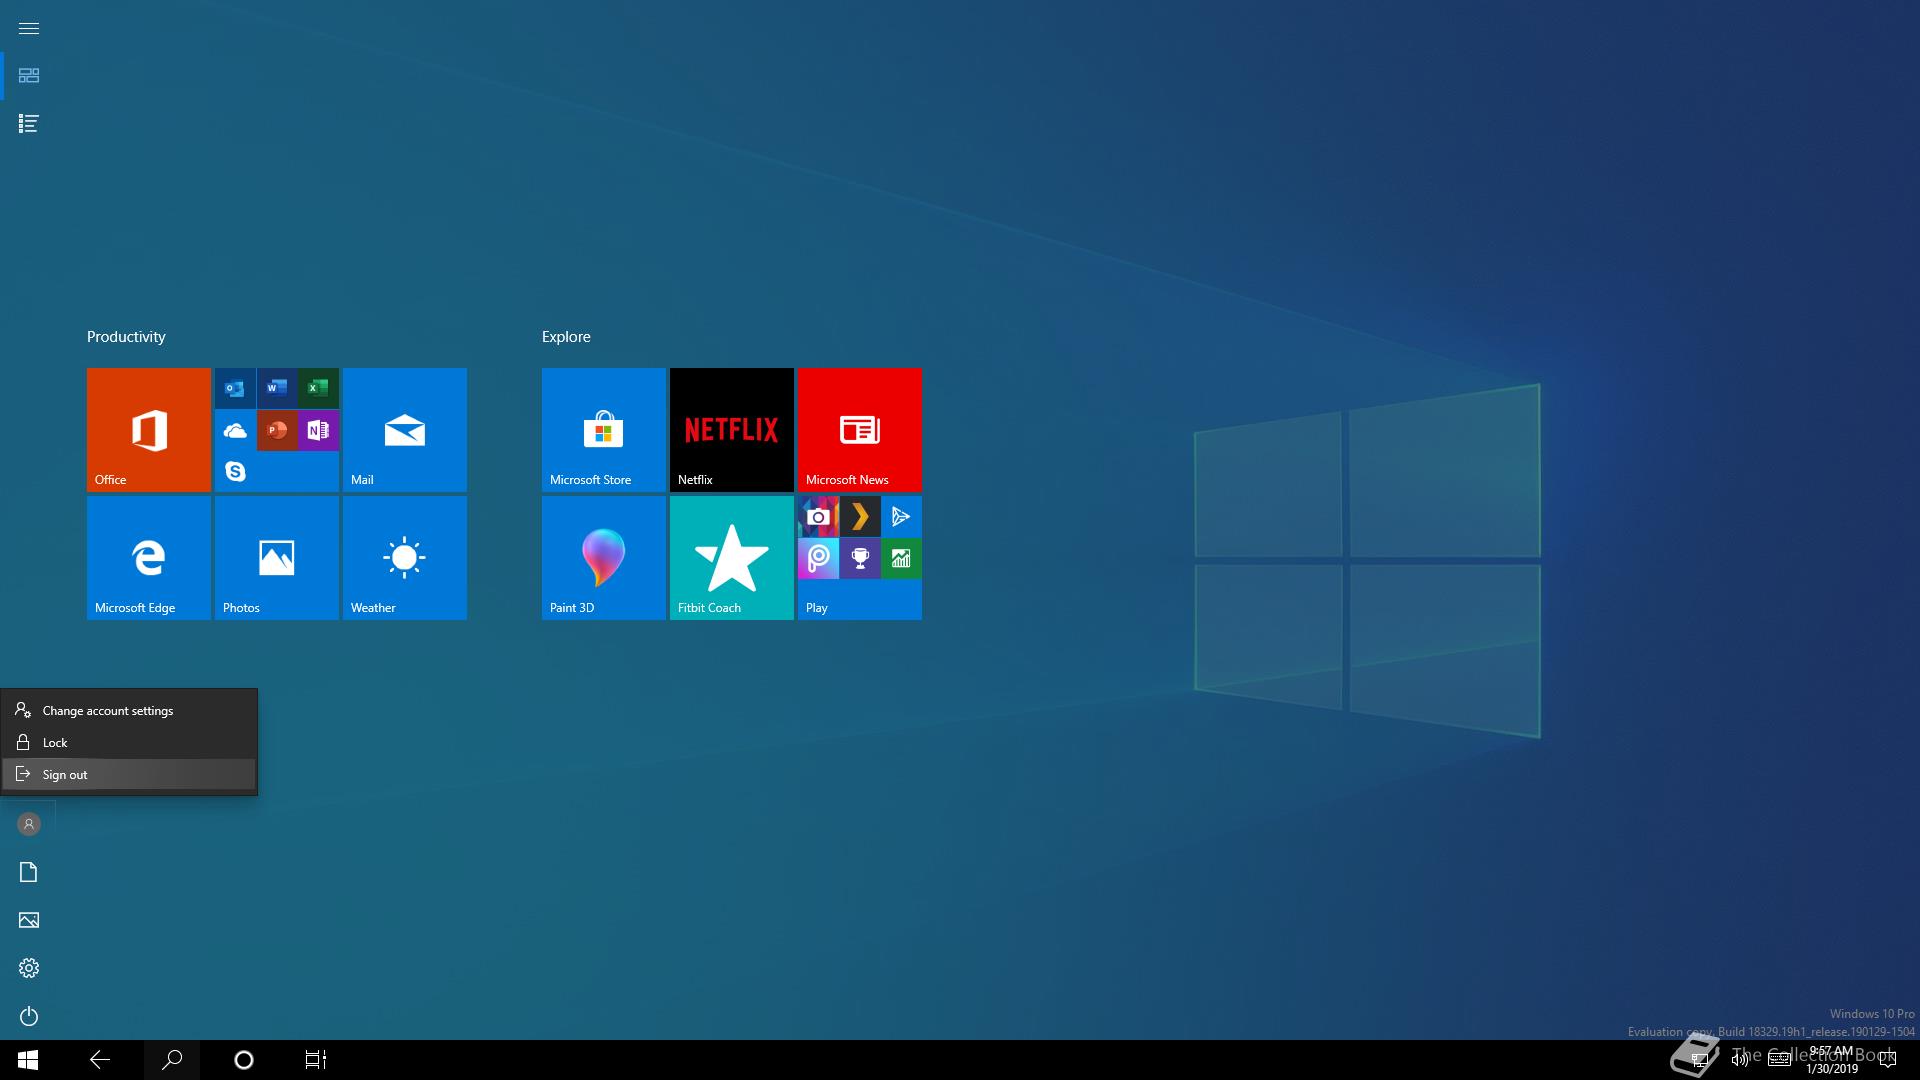Open the Mail tile

coord(405,430)
